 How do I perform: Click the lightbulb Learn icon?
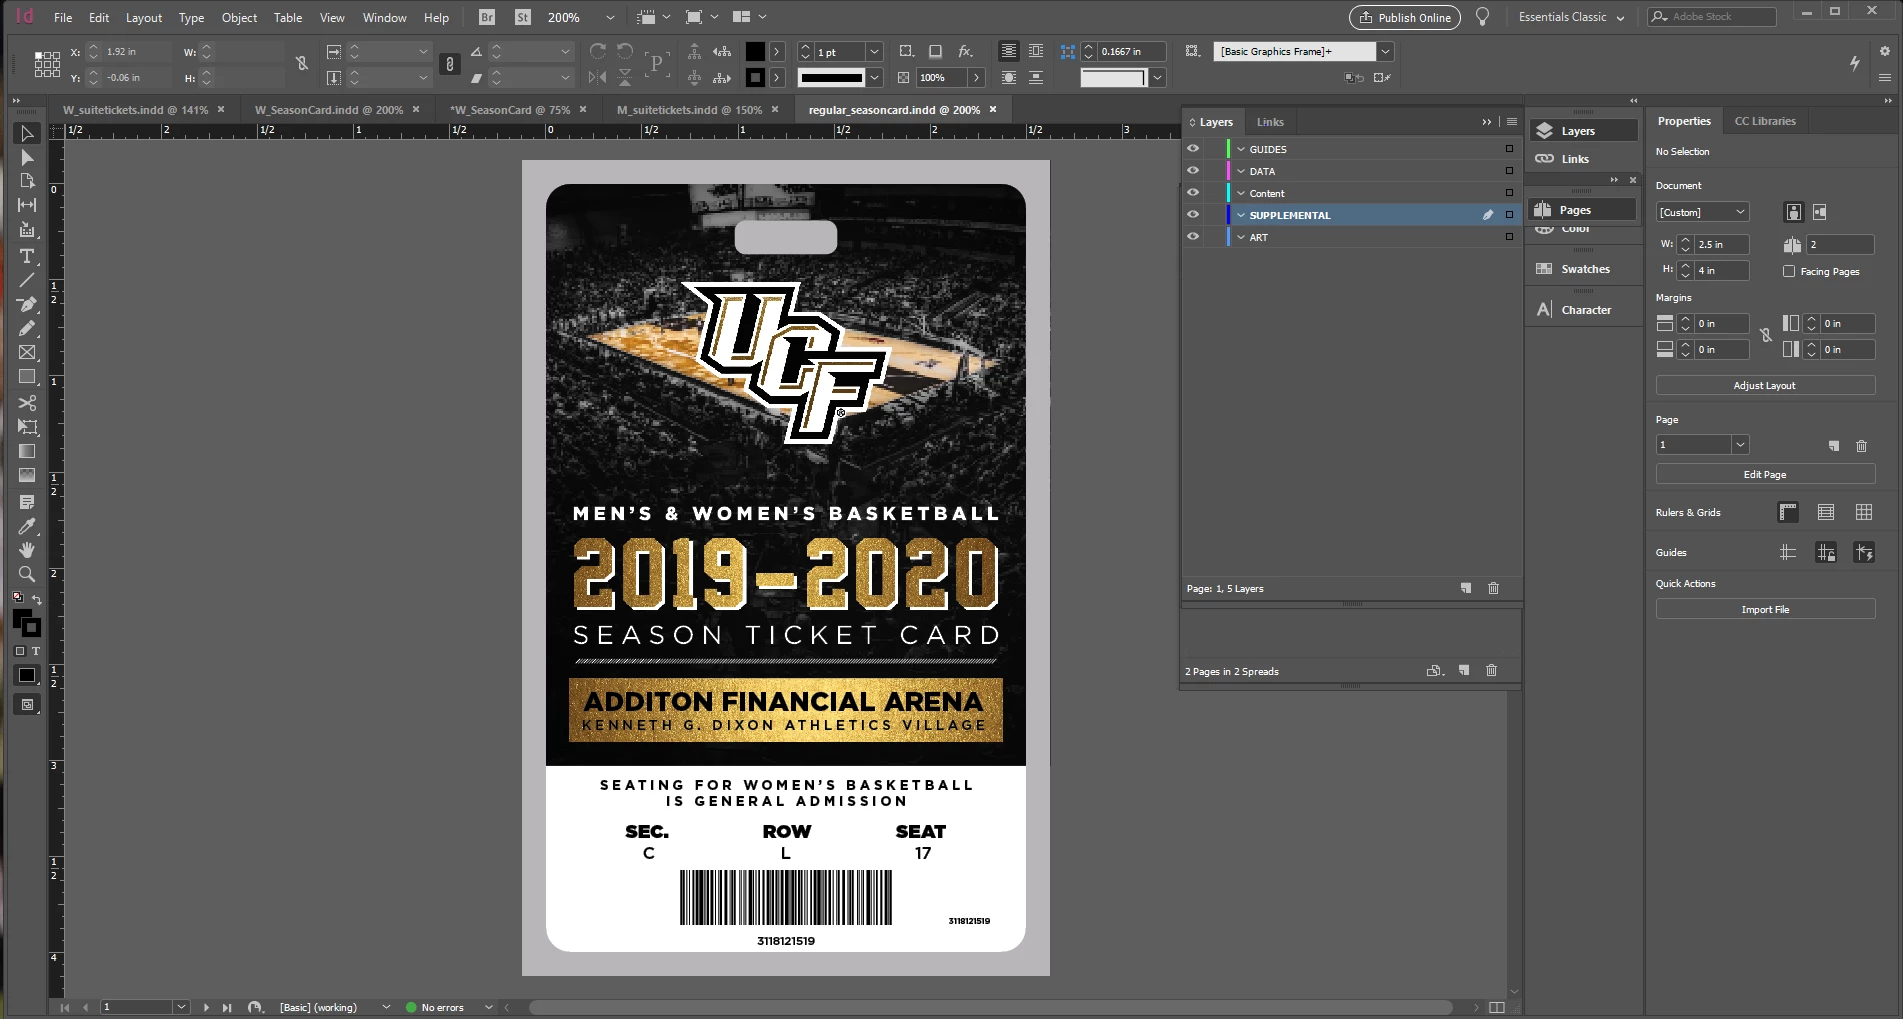[1483, 17]
